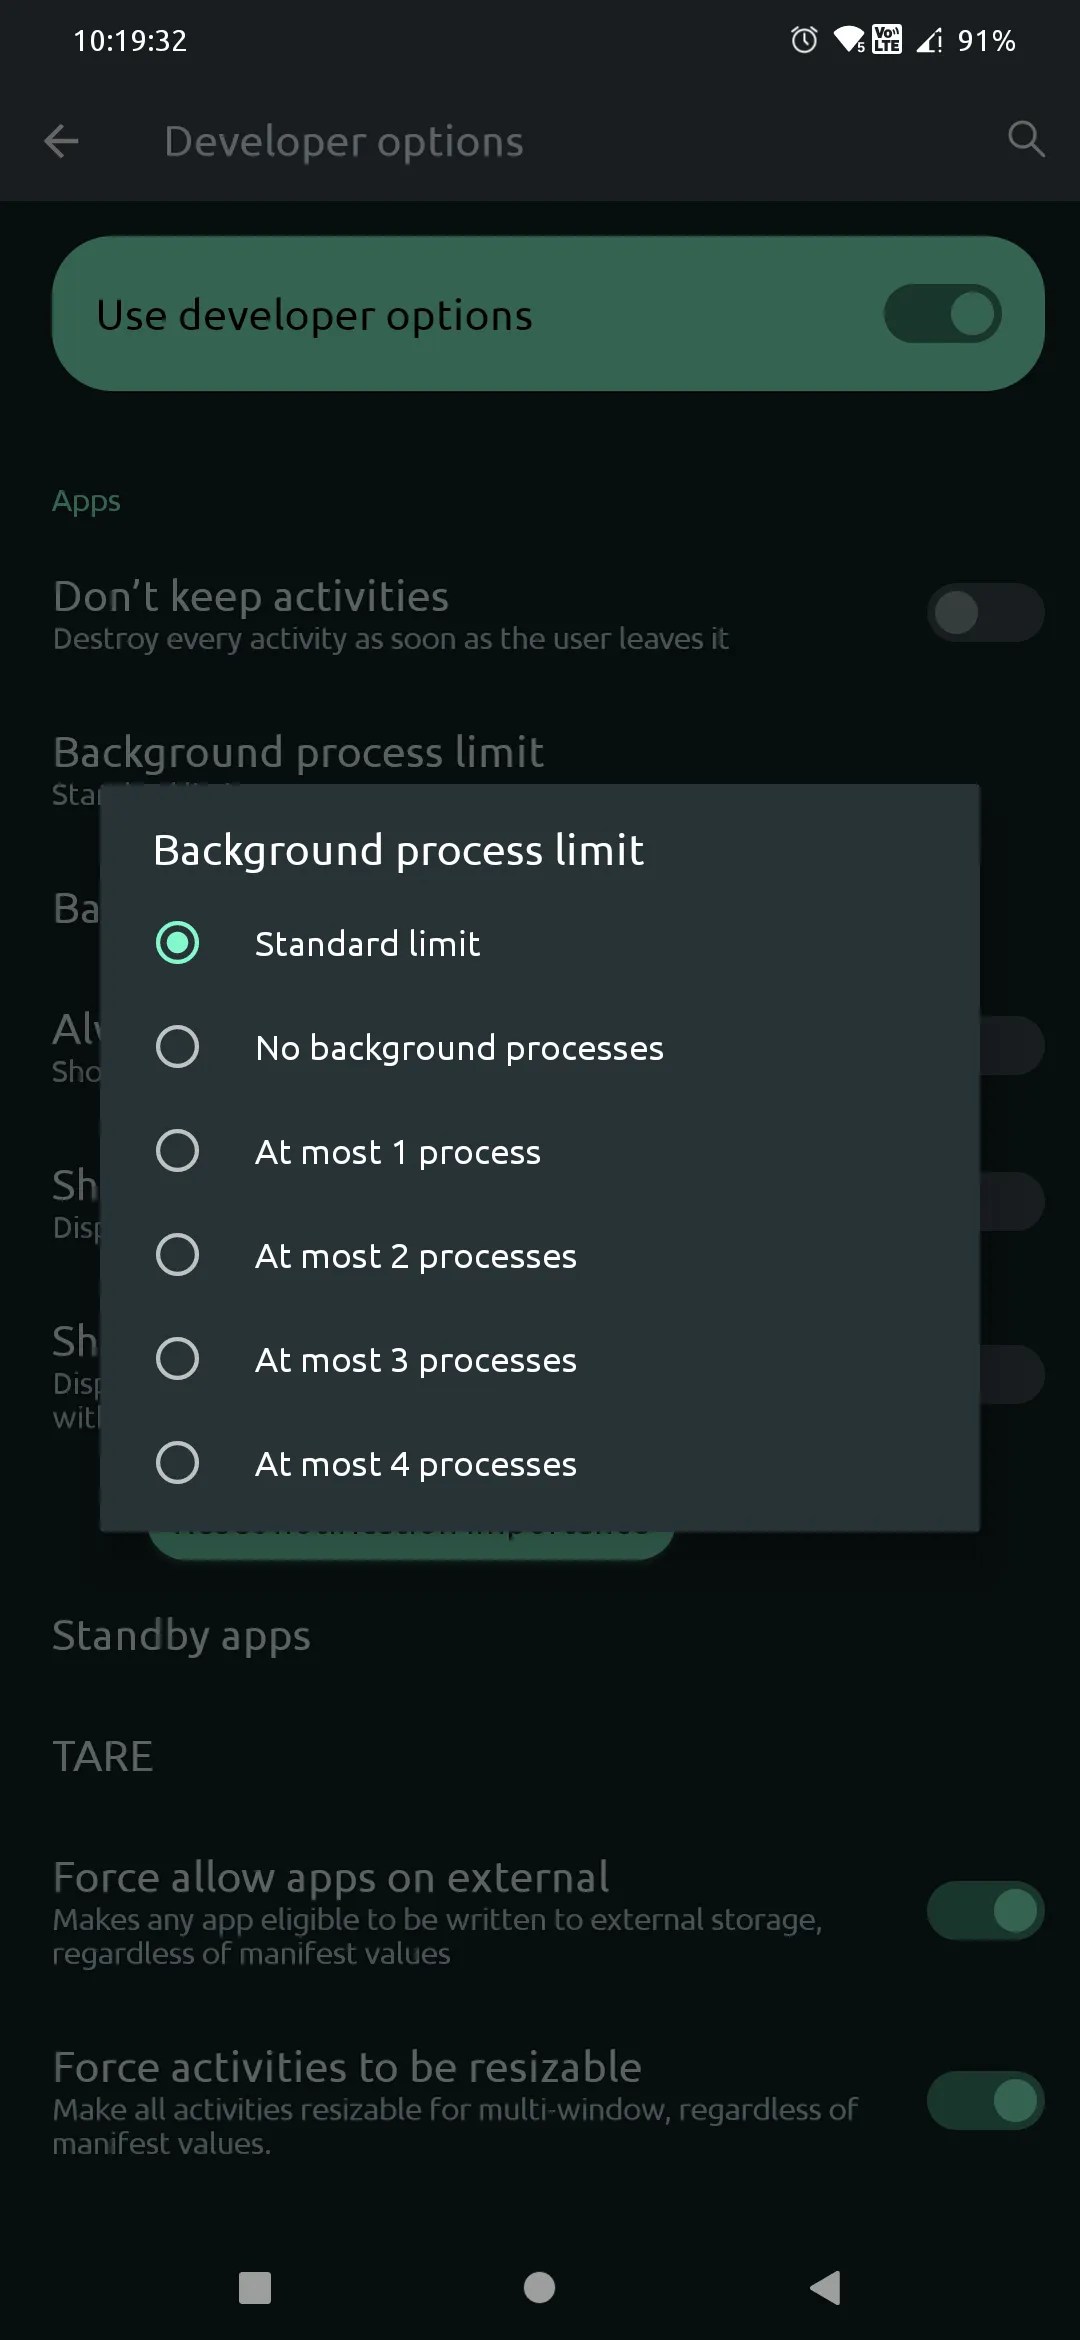This screenshot has width=1080, height=2340.
Task: Disable the Use developer options toggle
Action: [x=941, y=313]
